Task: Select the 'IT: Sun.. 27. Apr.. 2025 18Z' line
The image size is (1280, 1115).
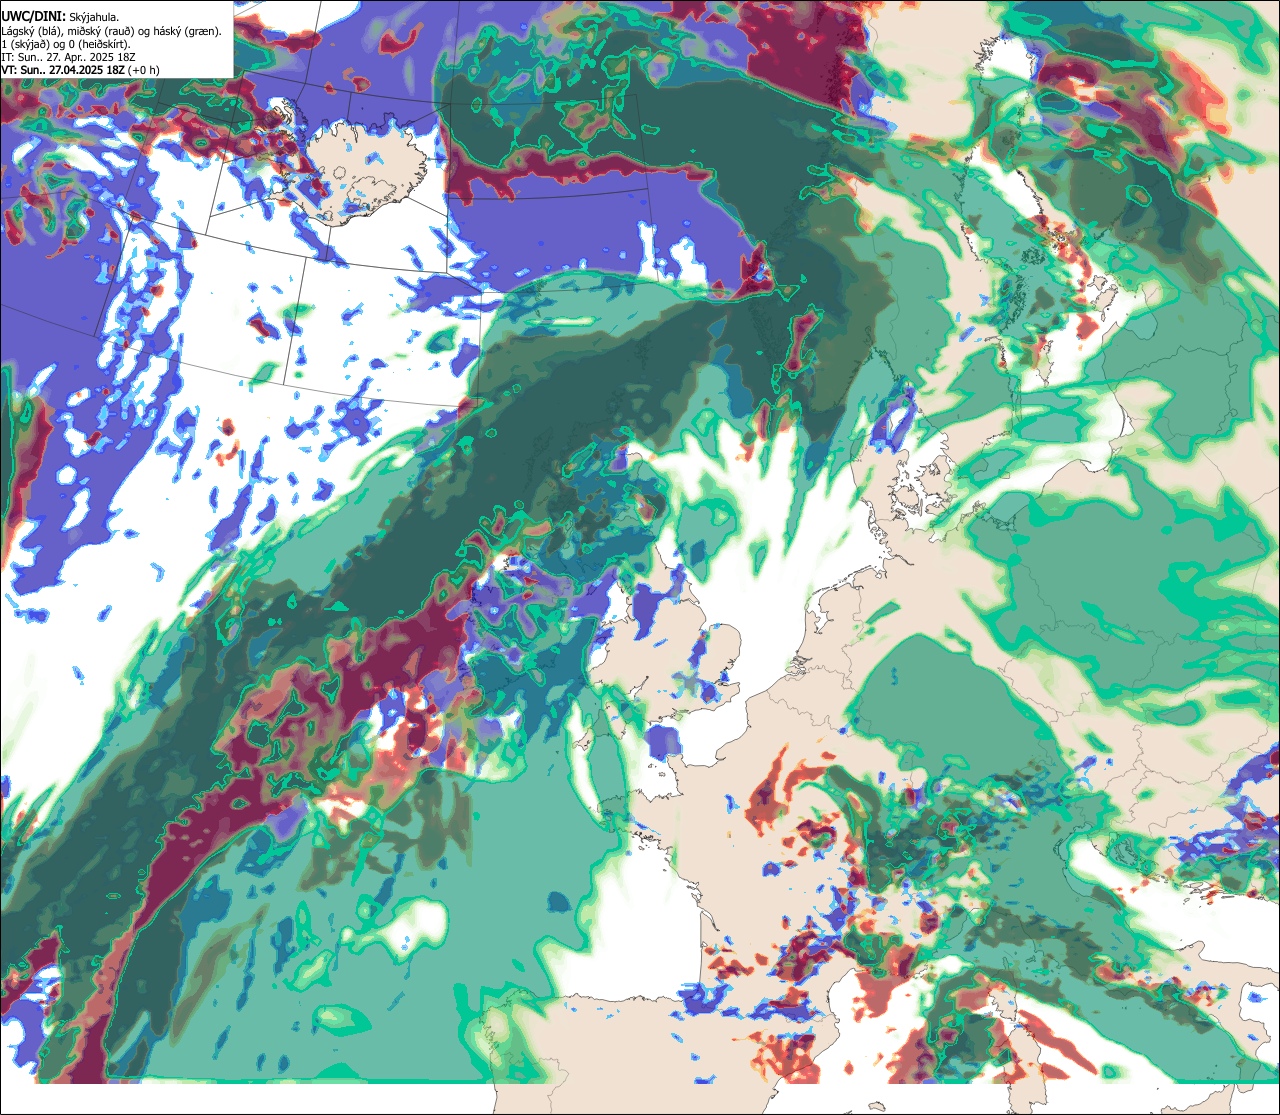Action: (68, 58)
